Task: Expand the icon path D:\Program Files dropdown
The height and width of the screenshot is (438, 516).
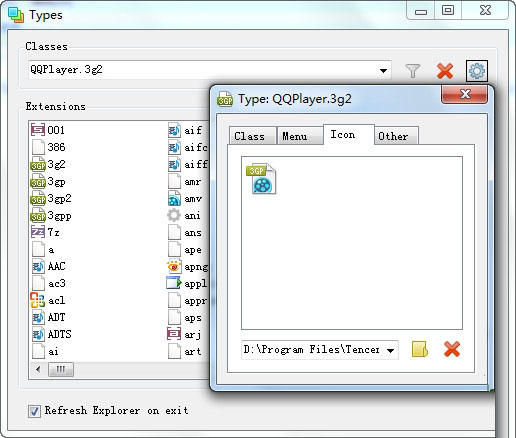Action: (x=390, y=350)
